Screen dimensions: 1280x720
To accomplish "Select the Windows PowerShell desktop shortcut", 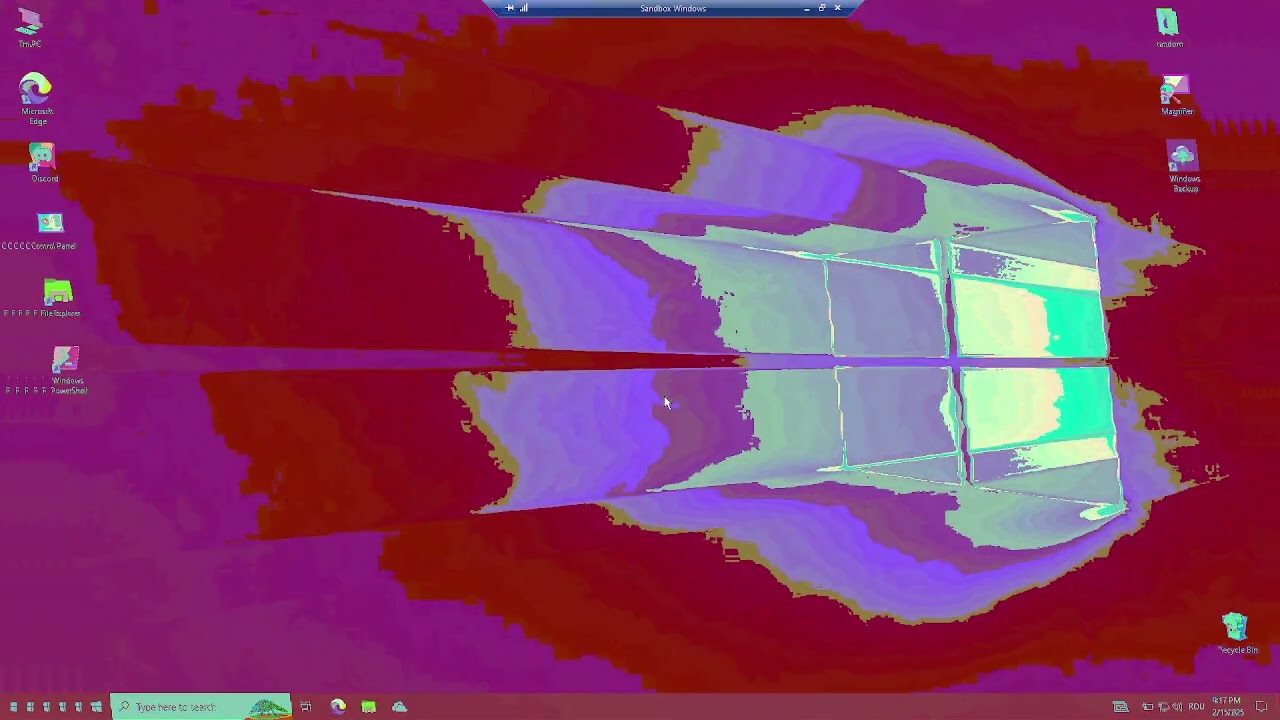I will point(66,370).
